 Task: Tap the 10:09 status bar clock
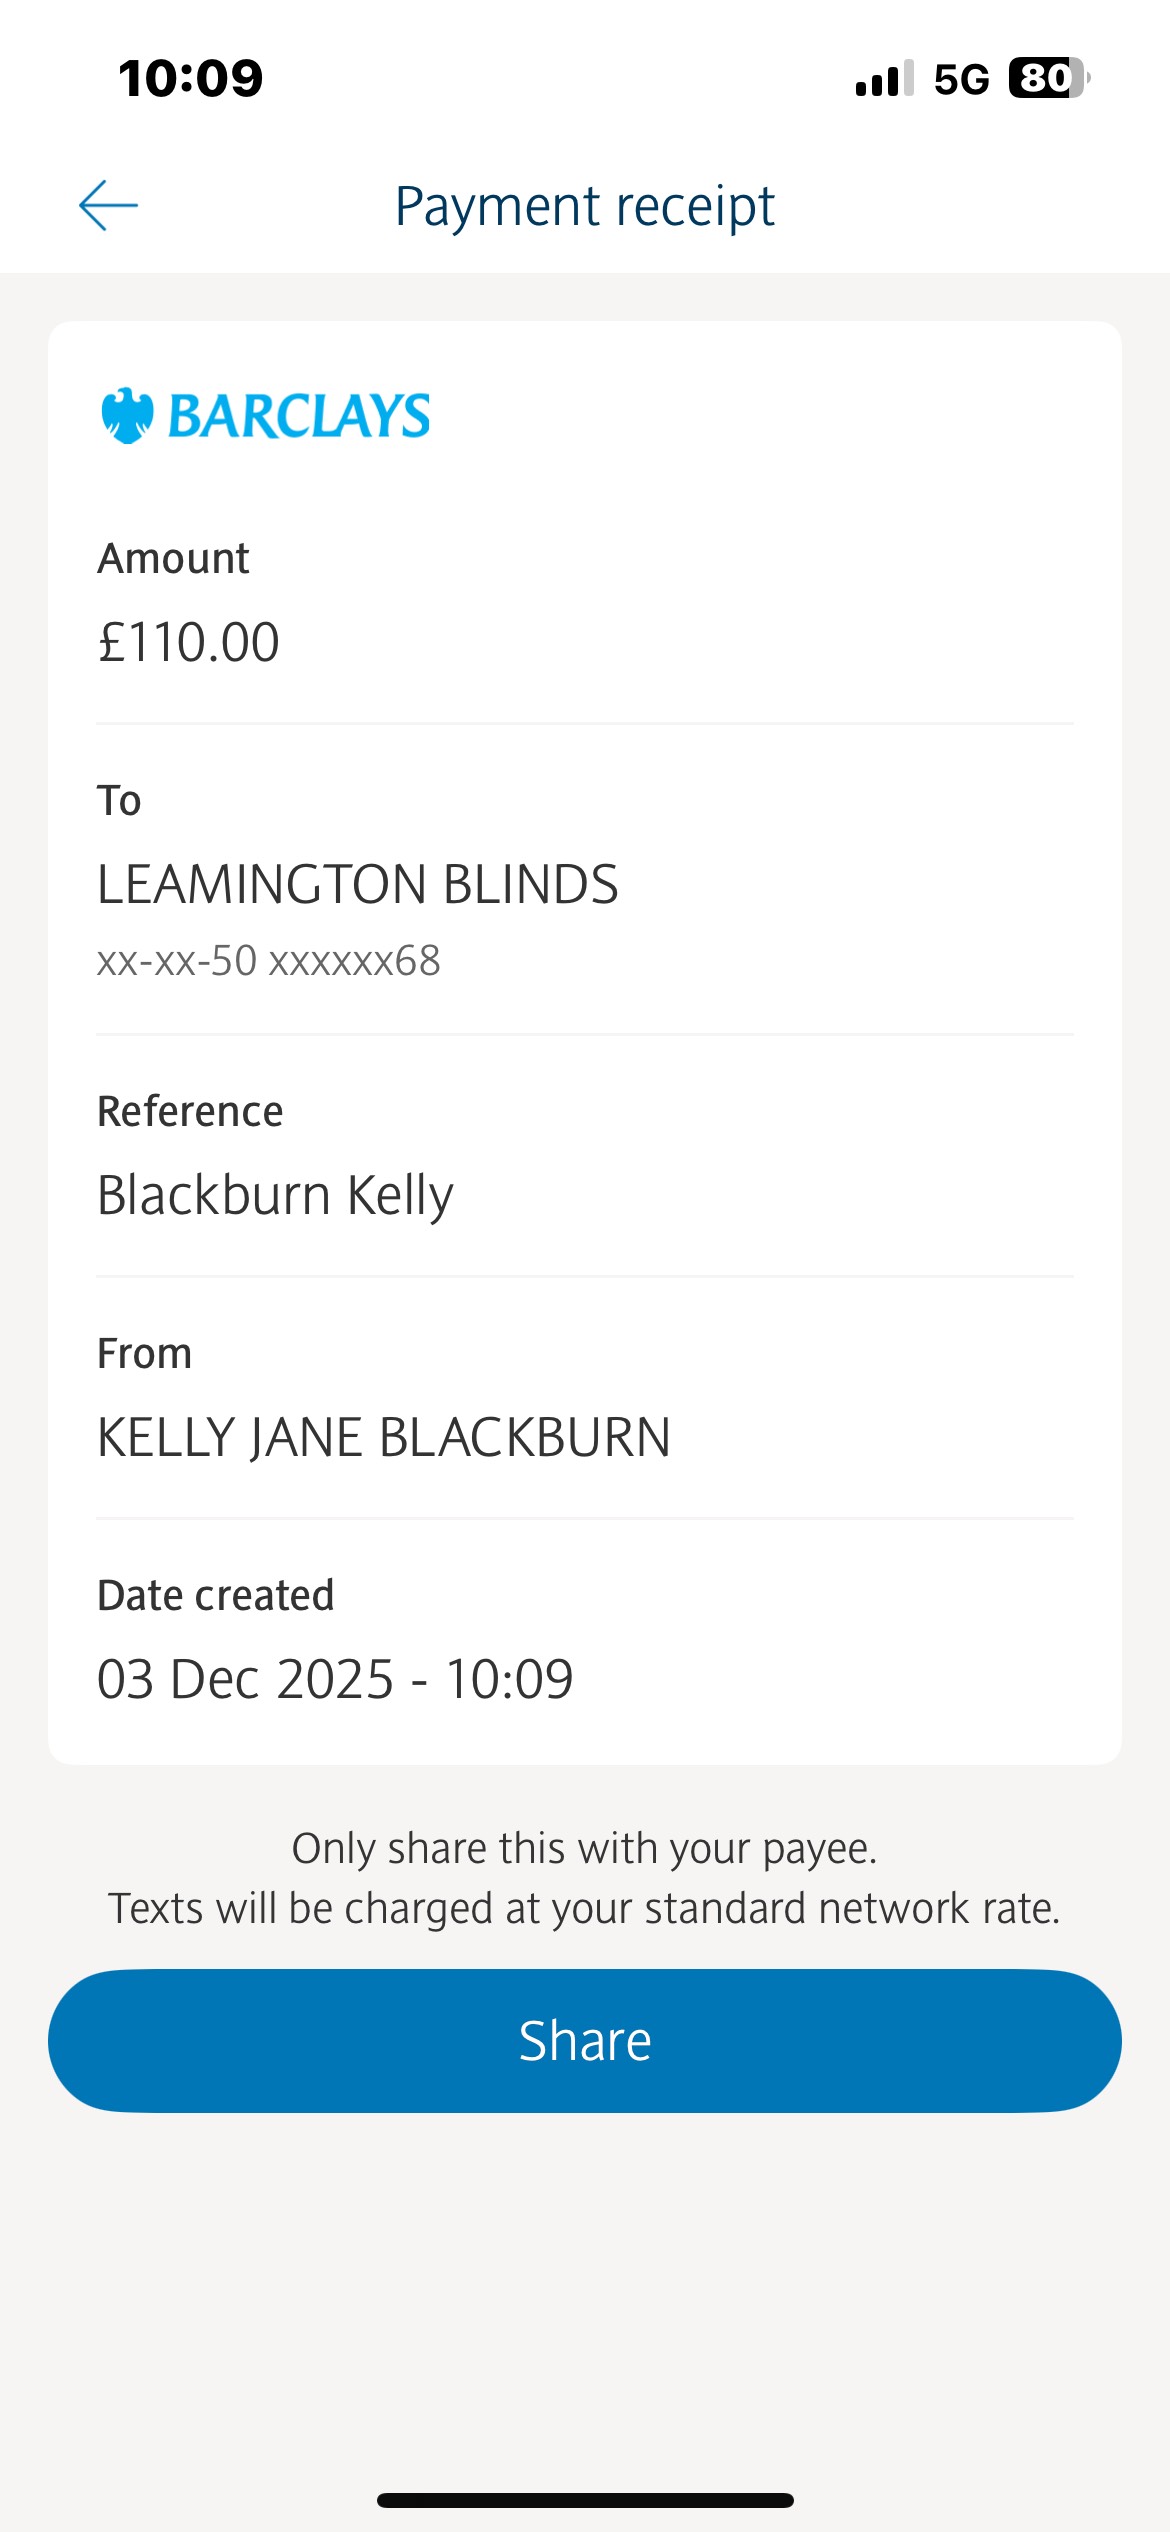tap(190, 78)
